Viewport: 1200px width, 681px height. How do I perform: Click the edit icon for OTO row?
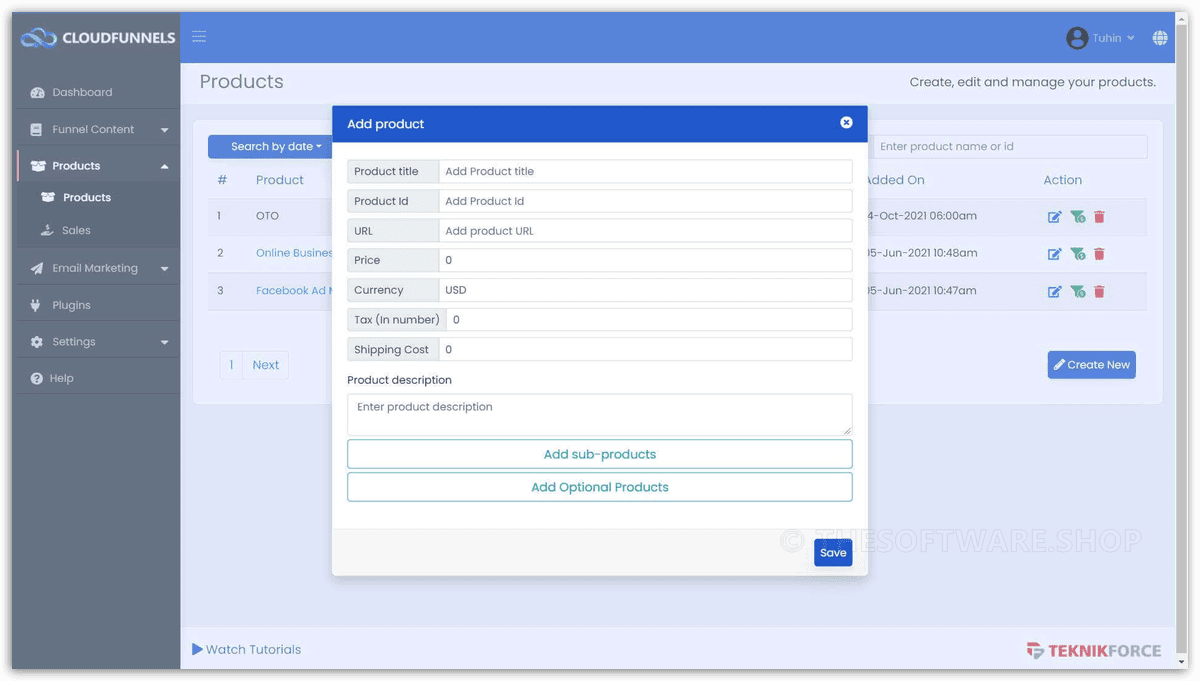1054,216
